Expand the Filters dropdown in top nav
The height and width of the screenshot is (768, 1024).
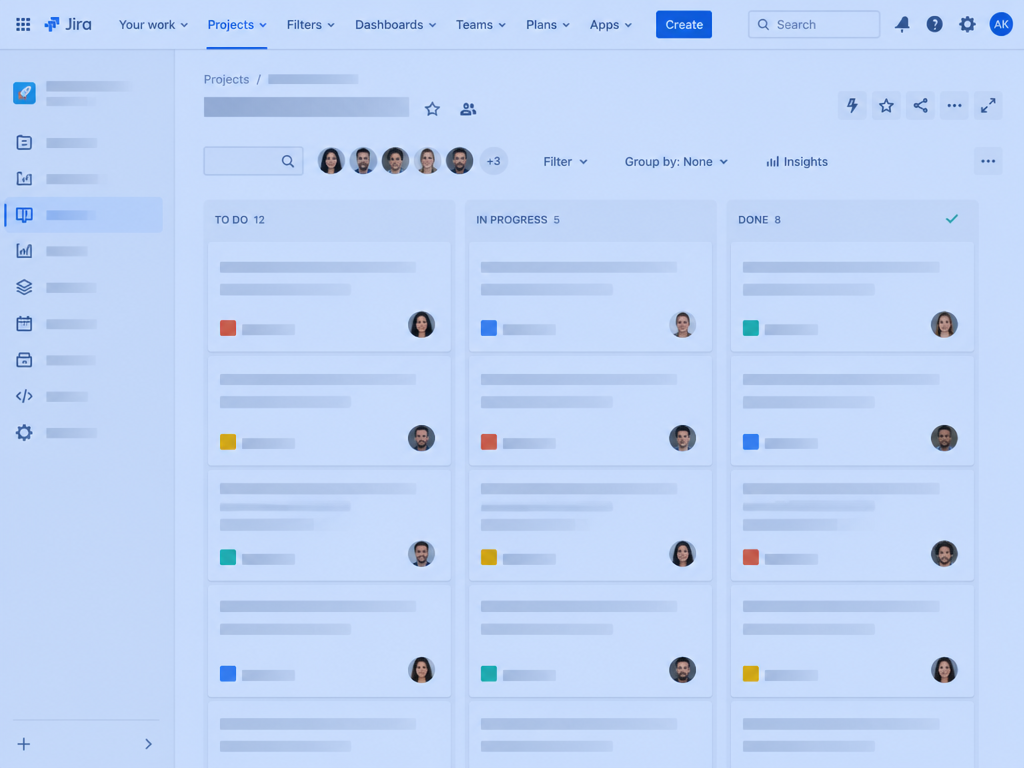click(311, 25)
